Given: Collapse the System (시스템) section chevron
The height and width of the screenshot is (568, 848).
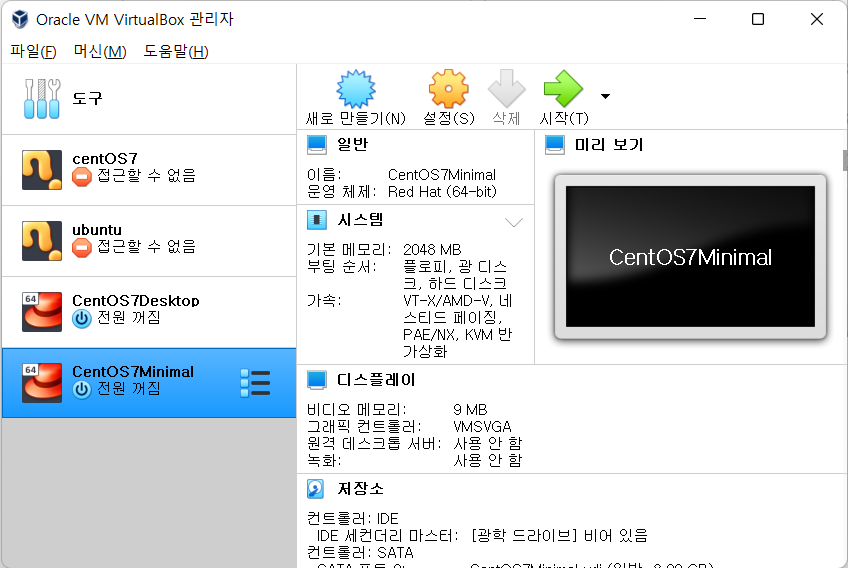Looking at the screenshot, I should pos(514,222).
